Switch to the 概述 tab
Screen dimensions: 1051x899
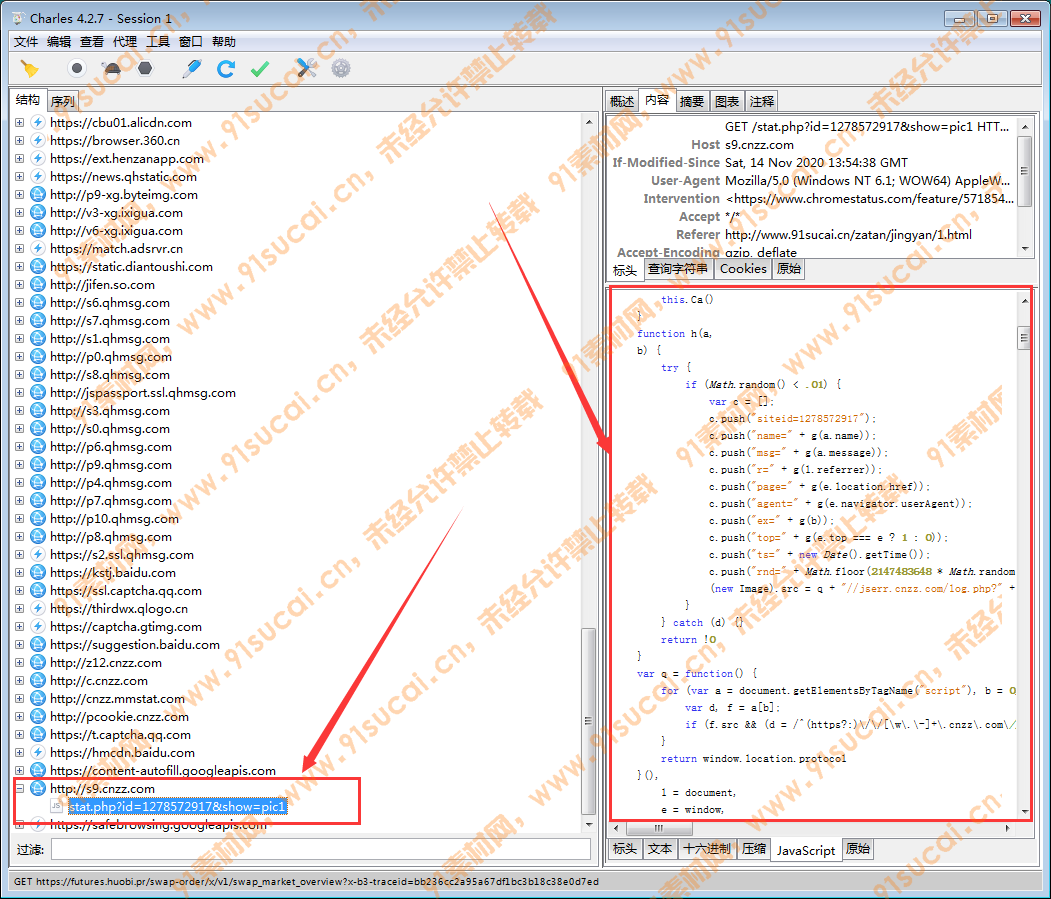coord(621,101)
